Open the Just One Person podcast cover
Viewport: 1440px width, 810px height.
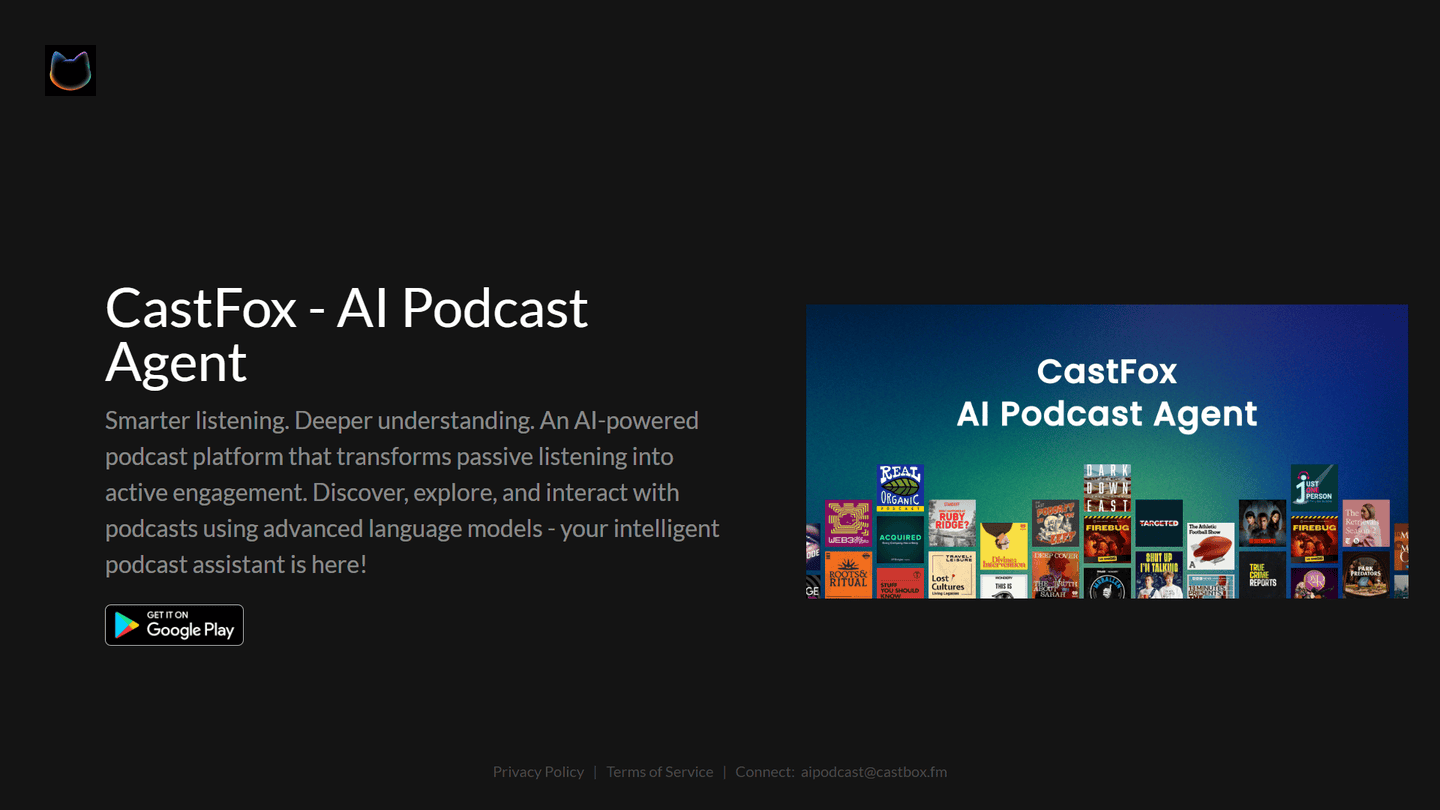(x=1313, y=488)
